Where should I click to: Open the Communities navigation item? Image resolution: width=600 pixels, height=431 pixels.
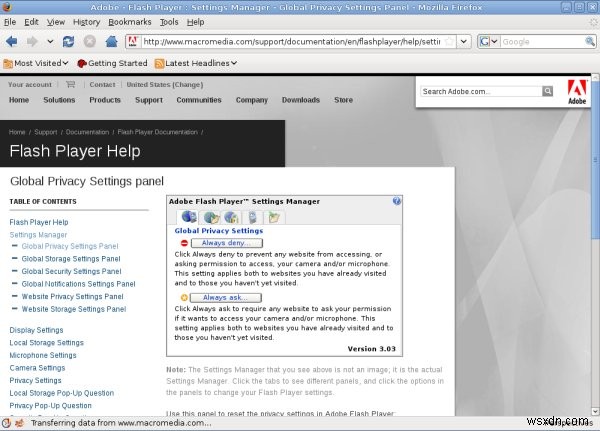tap(199, 100)
